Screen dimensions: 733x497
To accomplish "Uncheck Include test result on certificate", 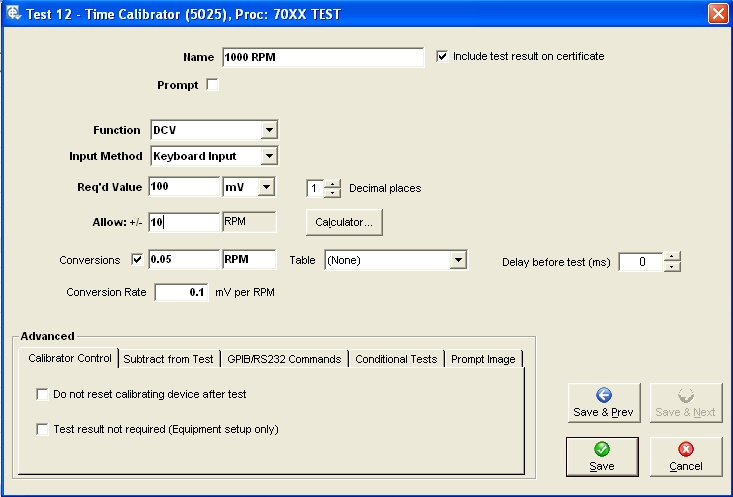I will click(x=443, y=57).
